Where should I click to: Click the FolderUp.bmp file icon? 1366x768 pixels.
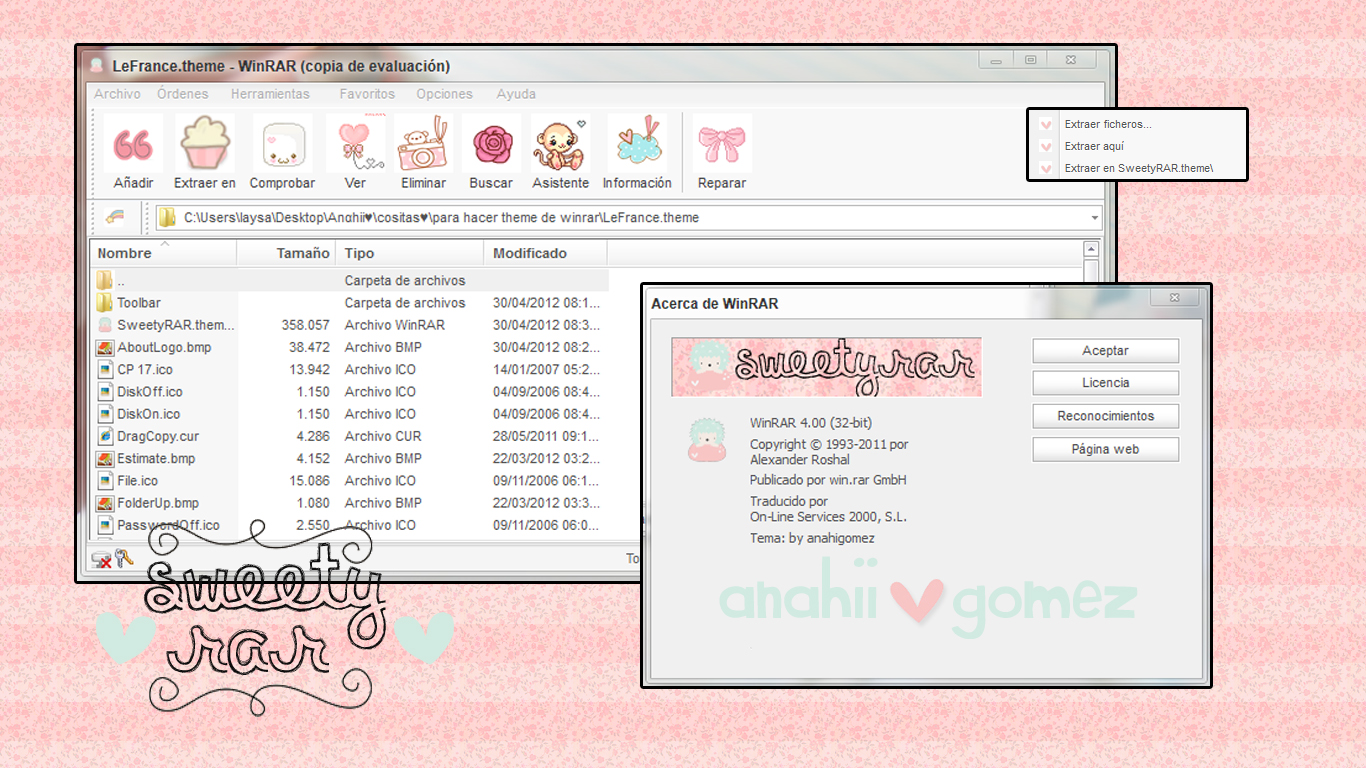104,503
